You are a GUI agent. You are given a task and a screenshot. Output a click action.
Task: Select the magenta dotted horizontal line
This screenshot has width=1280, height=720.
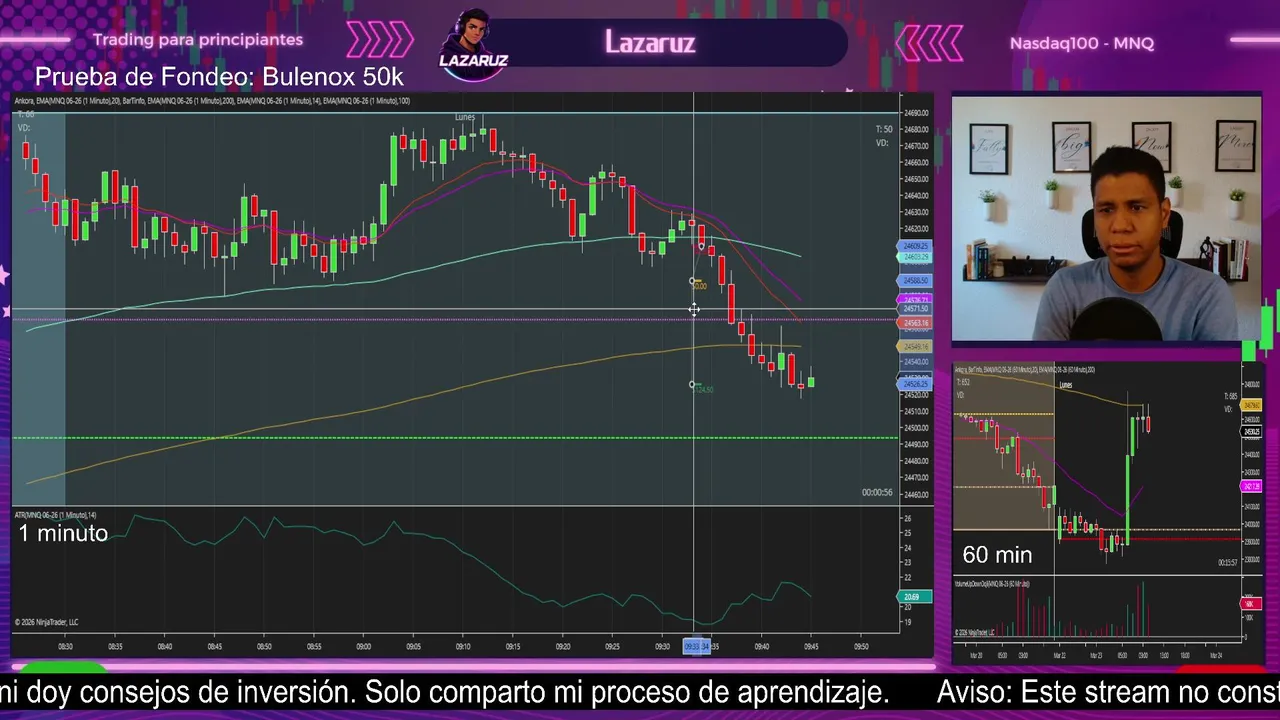(x=455, y=320)
